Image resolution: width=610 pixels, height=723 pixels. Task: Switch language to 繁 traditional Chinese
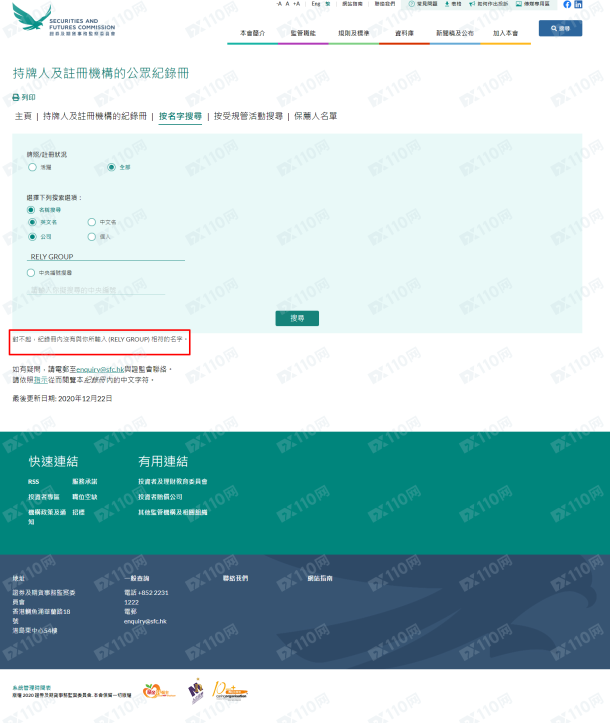click(328, 4)
